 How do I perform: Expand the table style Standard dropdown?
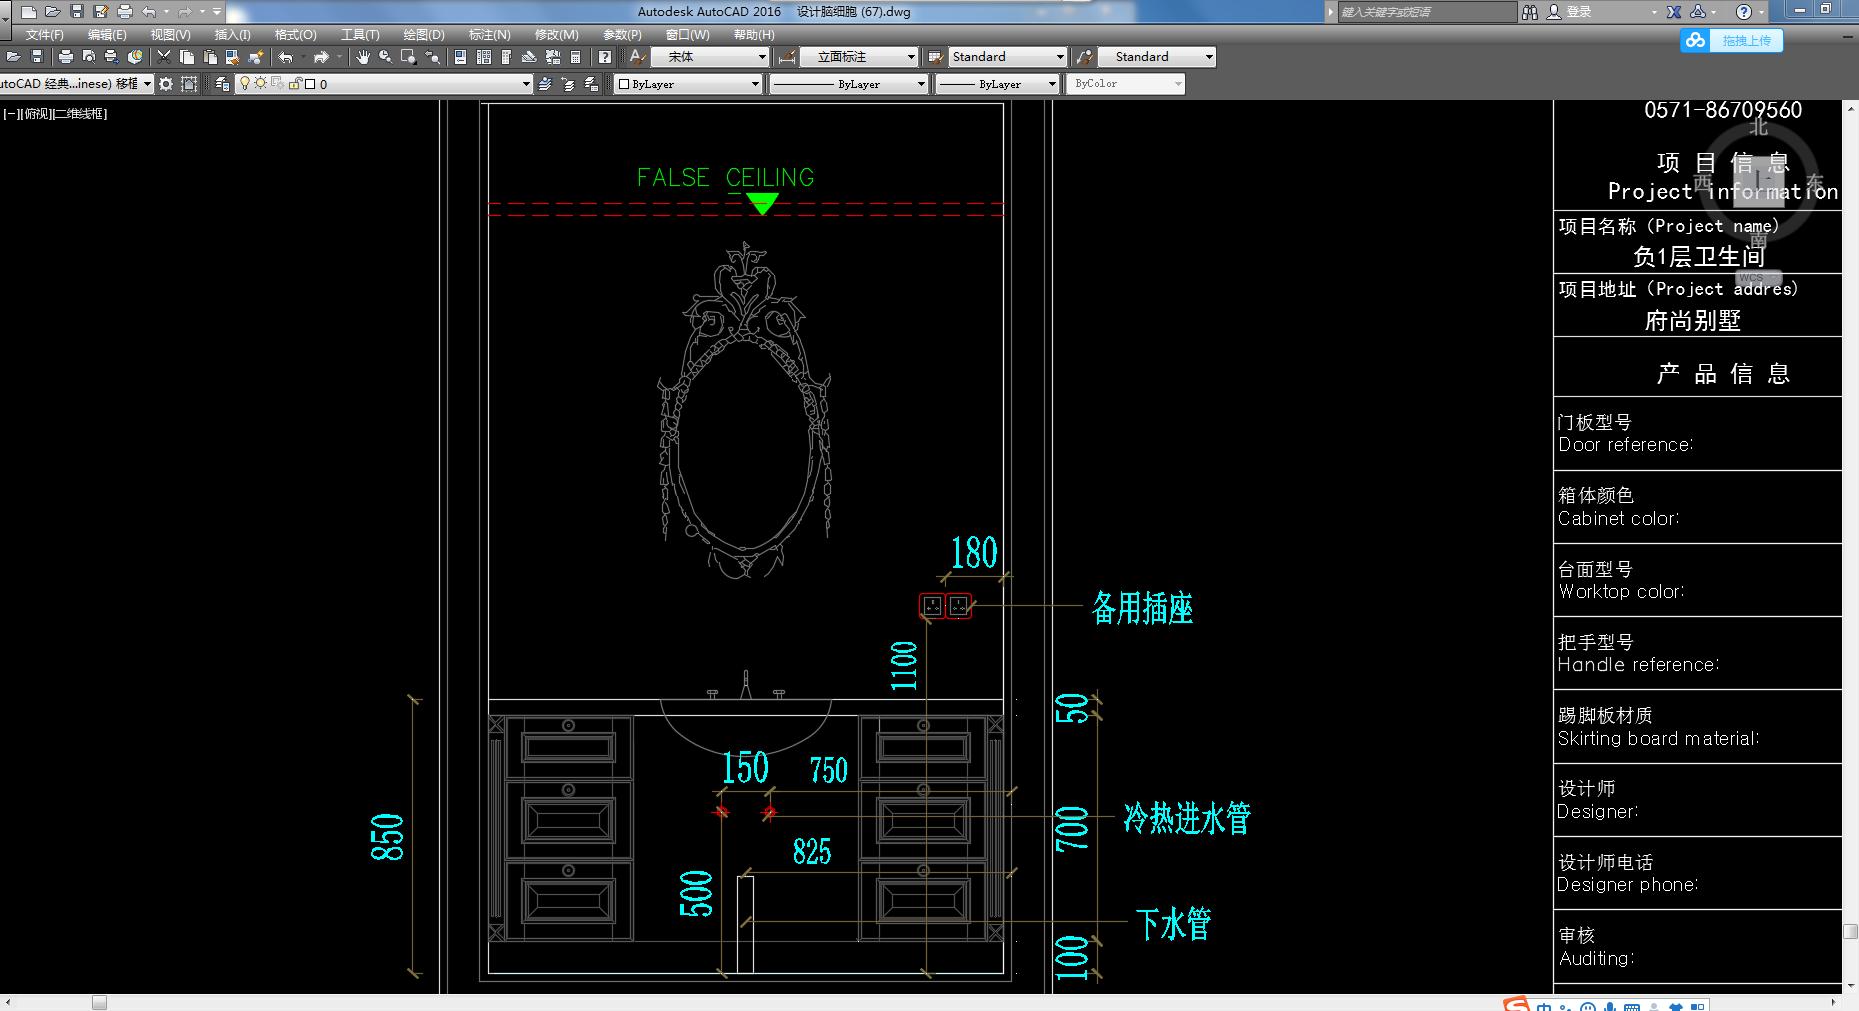[1060, 57]
